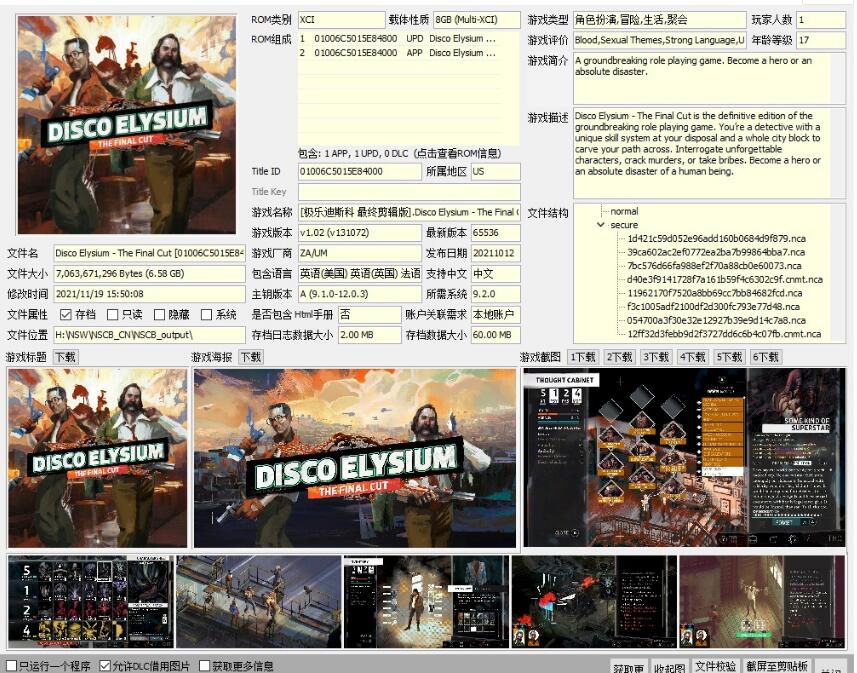The width and height of the screenshot is (857, 673).
Task: Collapse the secure folder in file tree
Action: point(601,225)
